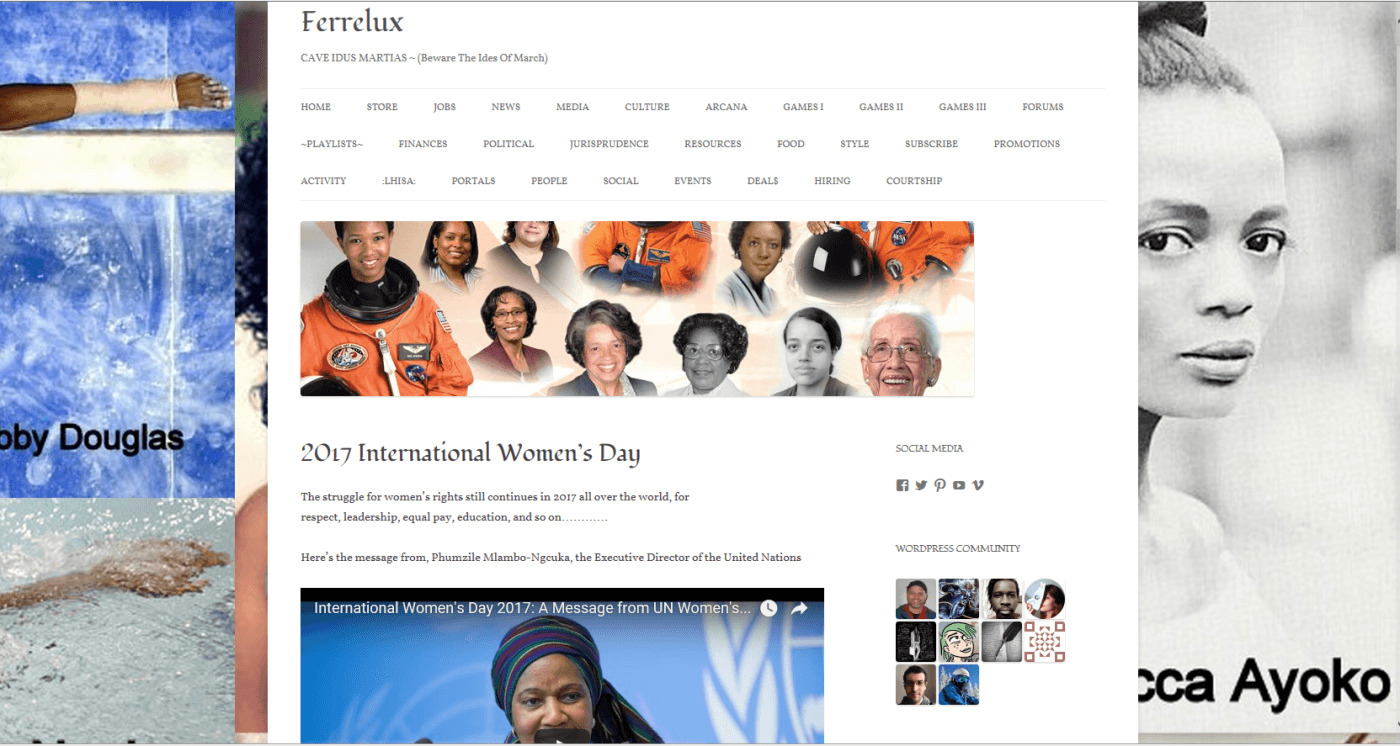Select the JURISPRUDENCE menu item
This screenshot has width=1400, height=746.
coord(609,144)
